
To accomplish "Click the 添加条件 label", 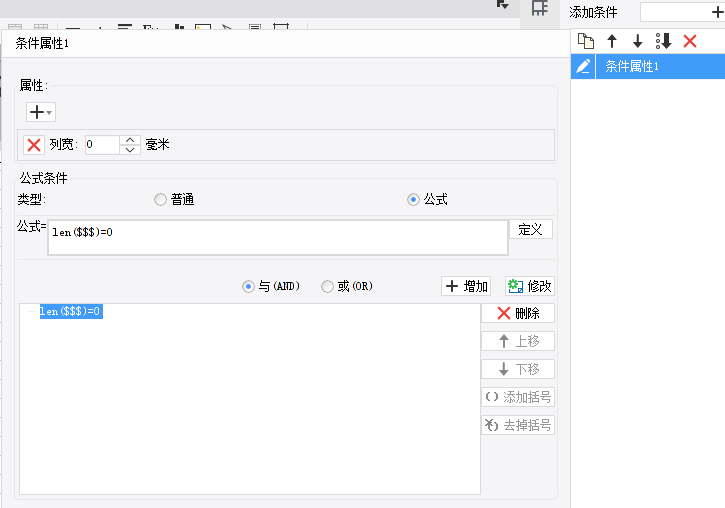I will coord(593,12).
